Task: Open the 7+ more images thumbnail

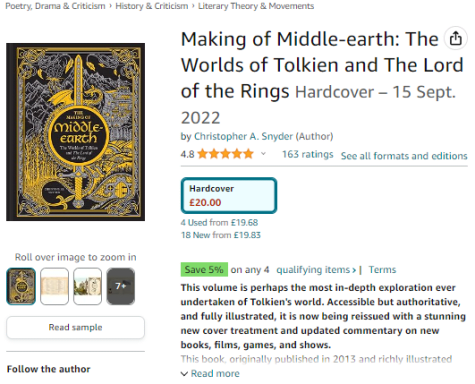Action: [121, 286]
